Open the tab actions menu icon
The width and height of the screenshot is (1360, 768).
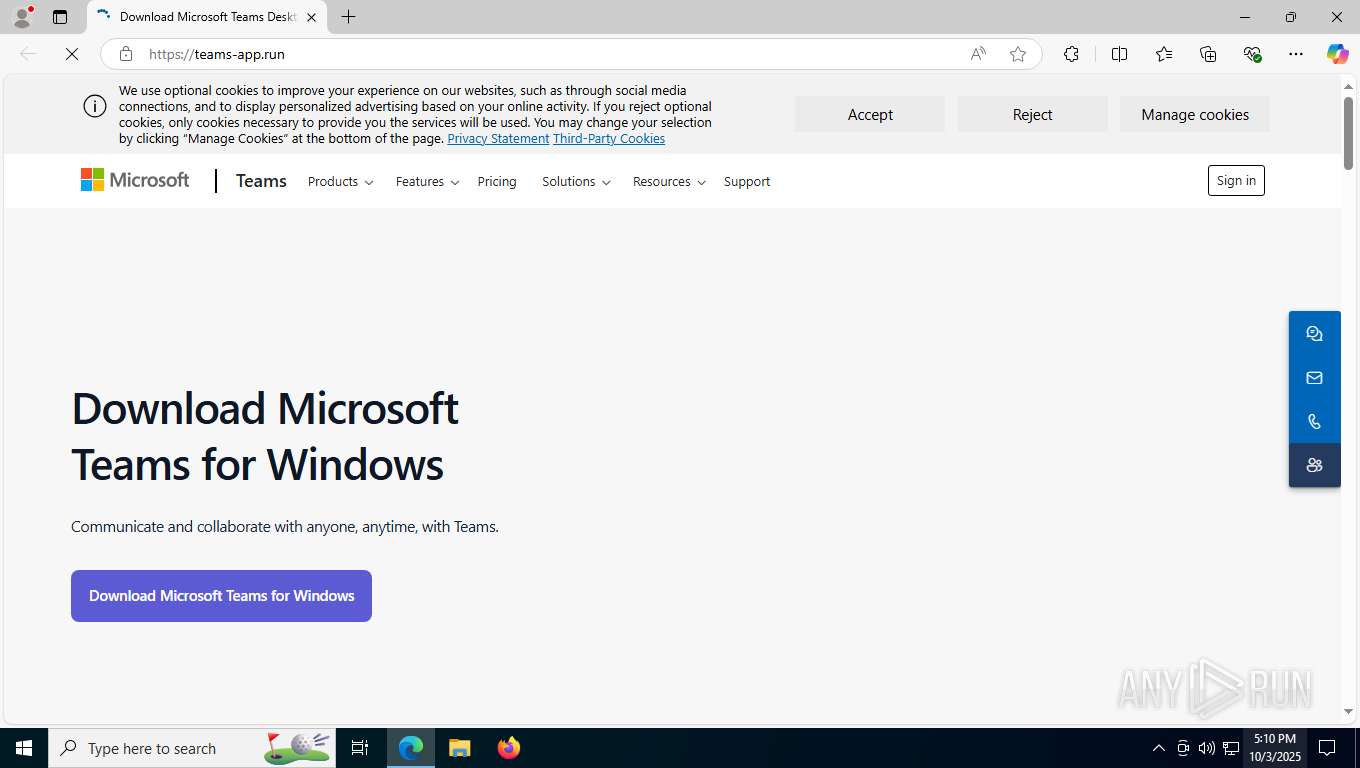[60, 17]
